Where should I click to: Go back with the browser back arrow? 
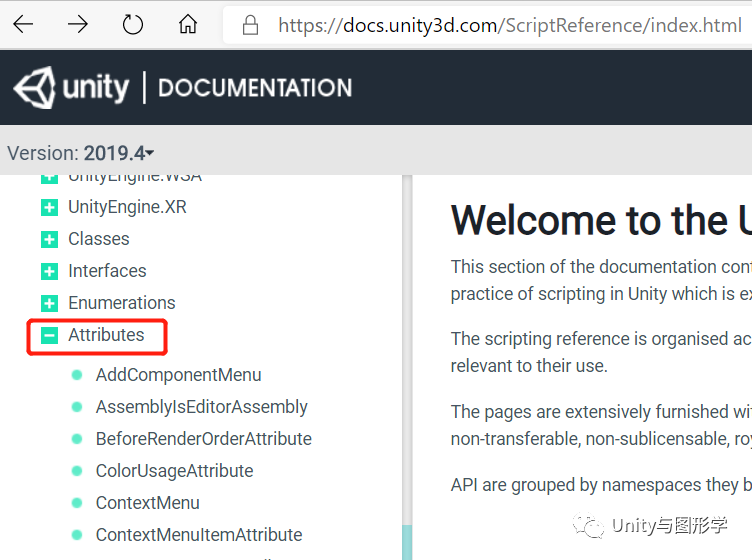(x=23, y=24)
